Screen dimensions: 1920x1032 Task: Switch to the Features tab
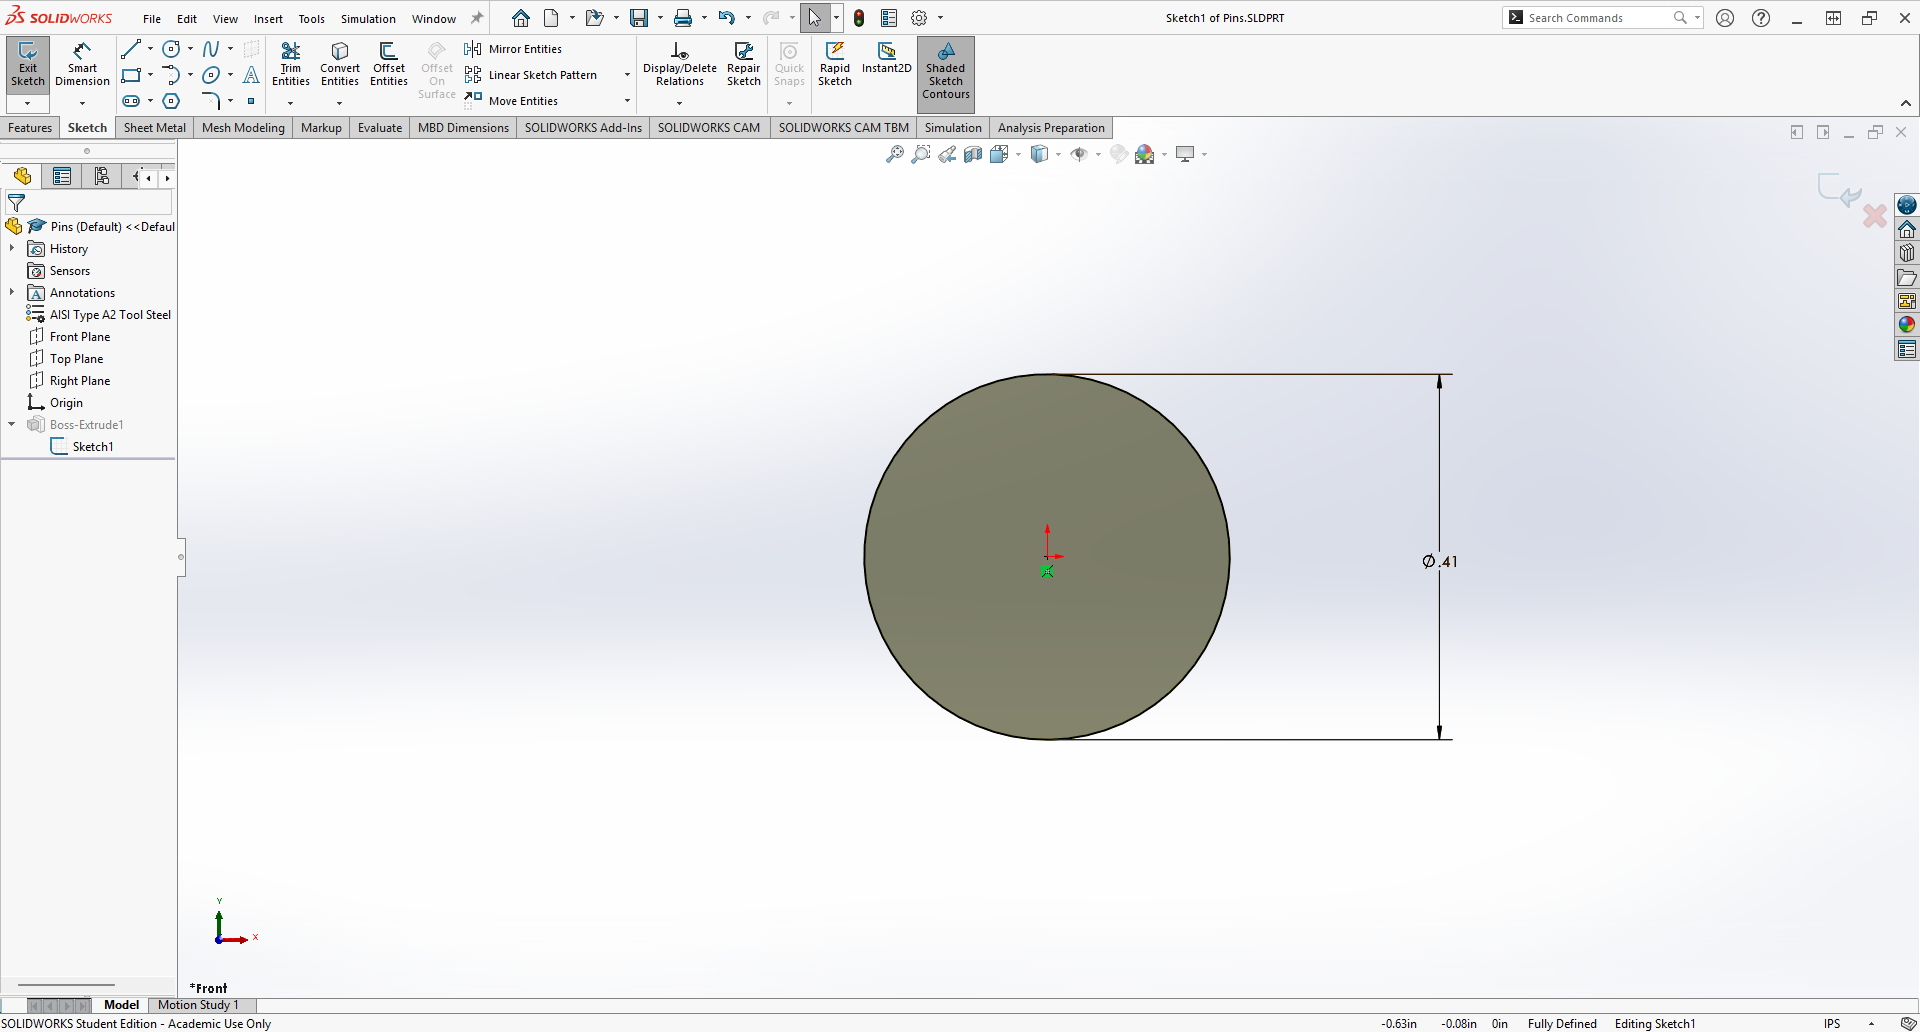click(x=30, y=128)
